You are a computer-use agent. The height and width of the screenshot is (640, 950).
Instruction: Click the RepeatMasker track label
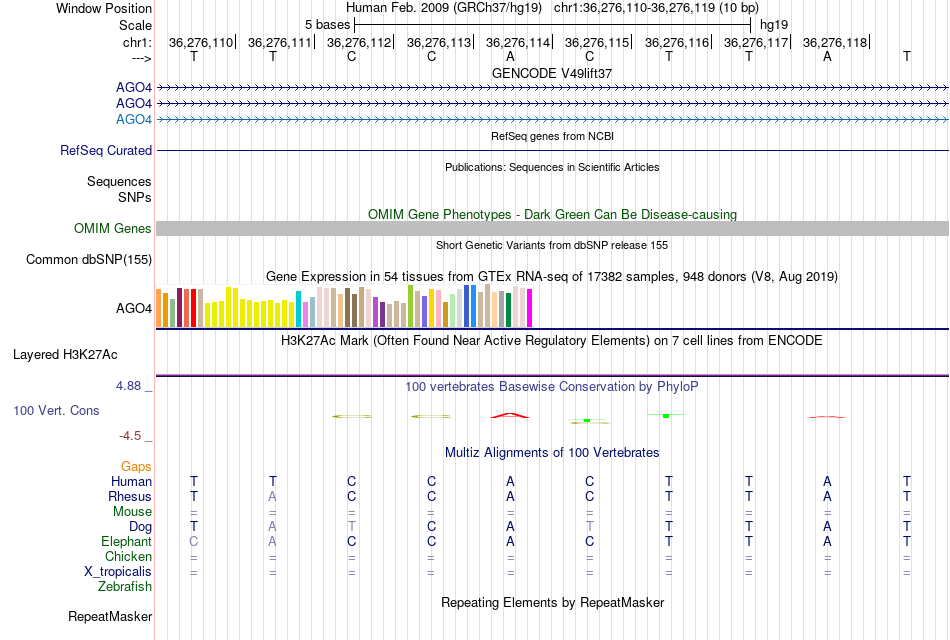click(110, 616)
